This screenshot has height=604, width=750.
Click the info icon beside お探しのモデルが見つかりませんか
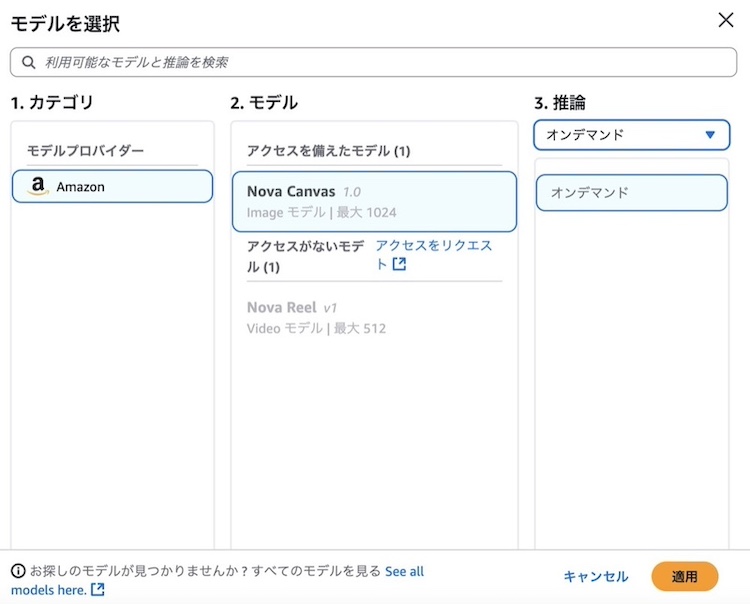(x=18, y=571)
